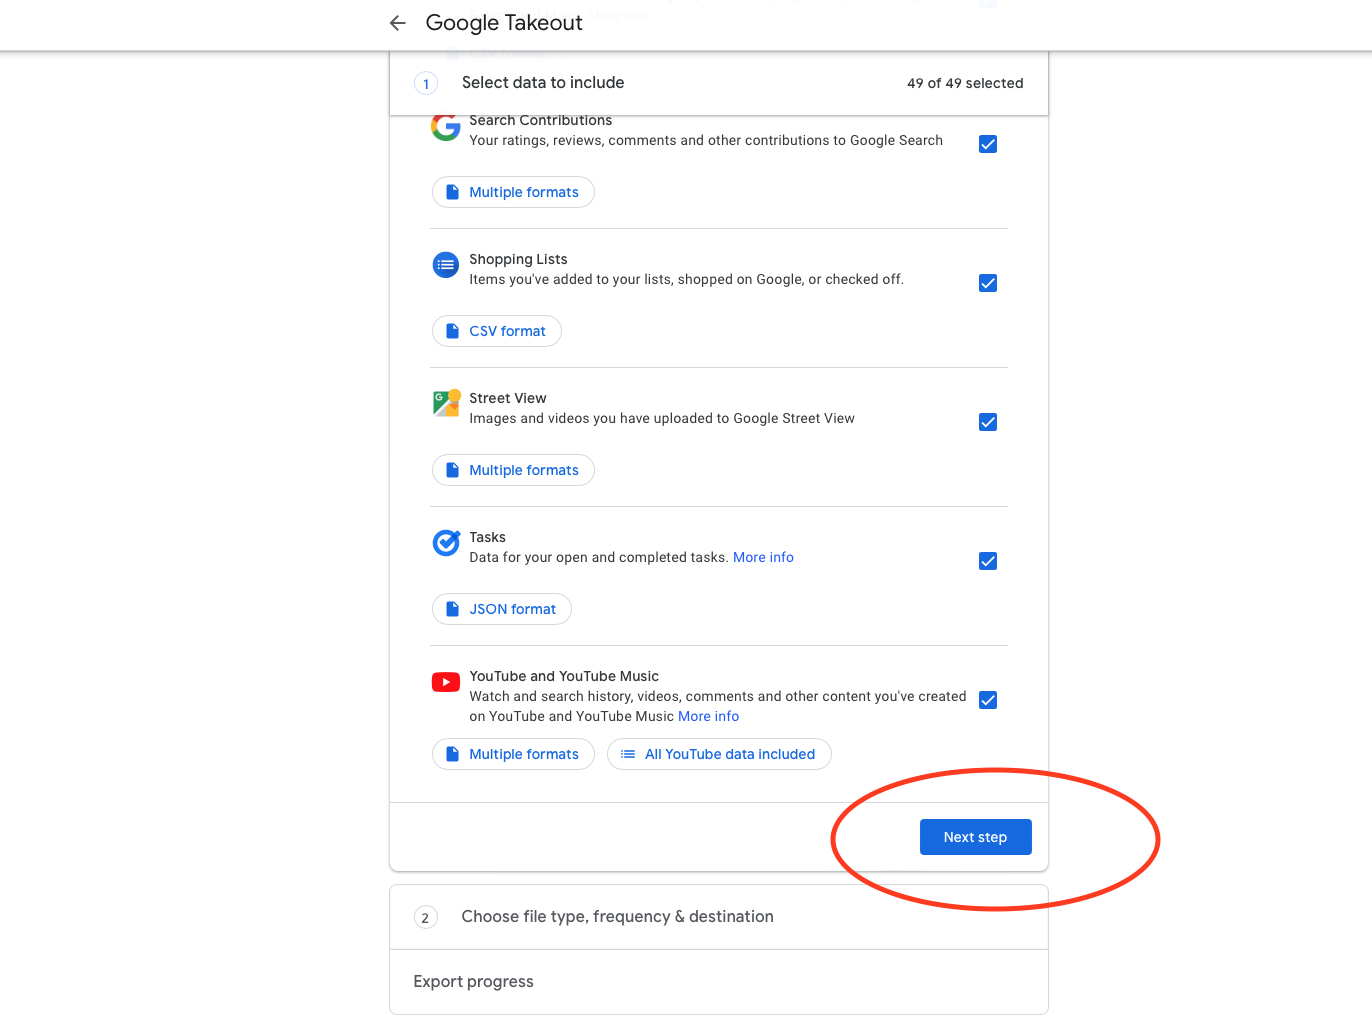
Task: Collapse the Select data to include step header
Action: point(719,83)
